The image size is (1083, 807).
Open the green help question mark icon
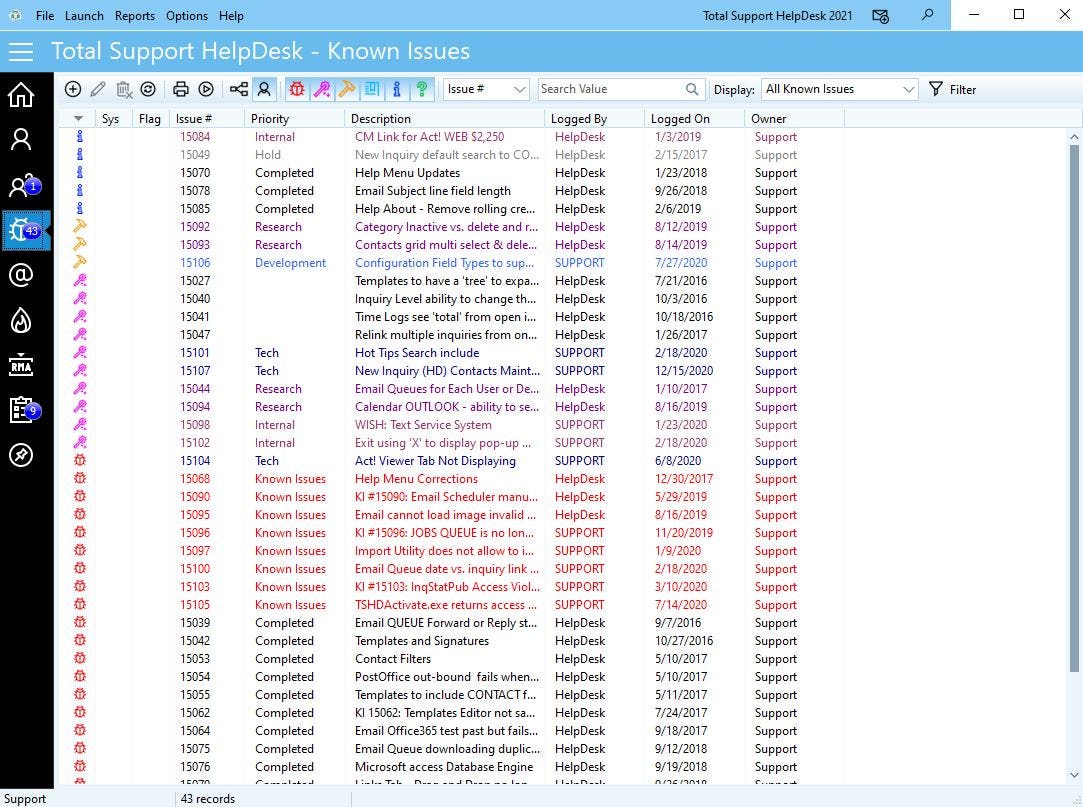tap(422, 89)
